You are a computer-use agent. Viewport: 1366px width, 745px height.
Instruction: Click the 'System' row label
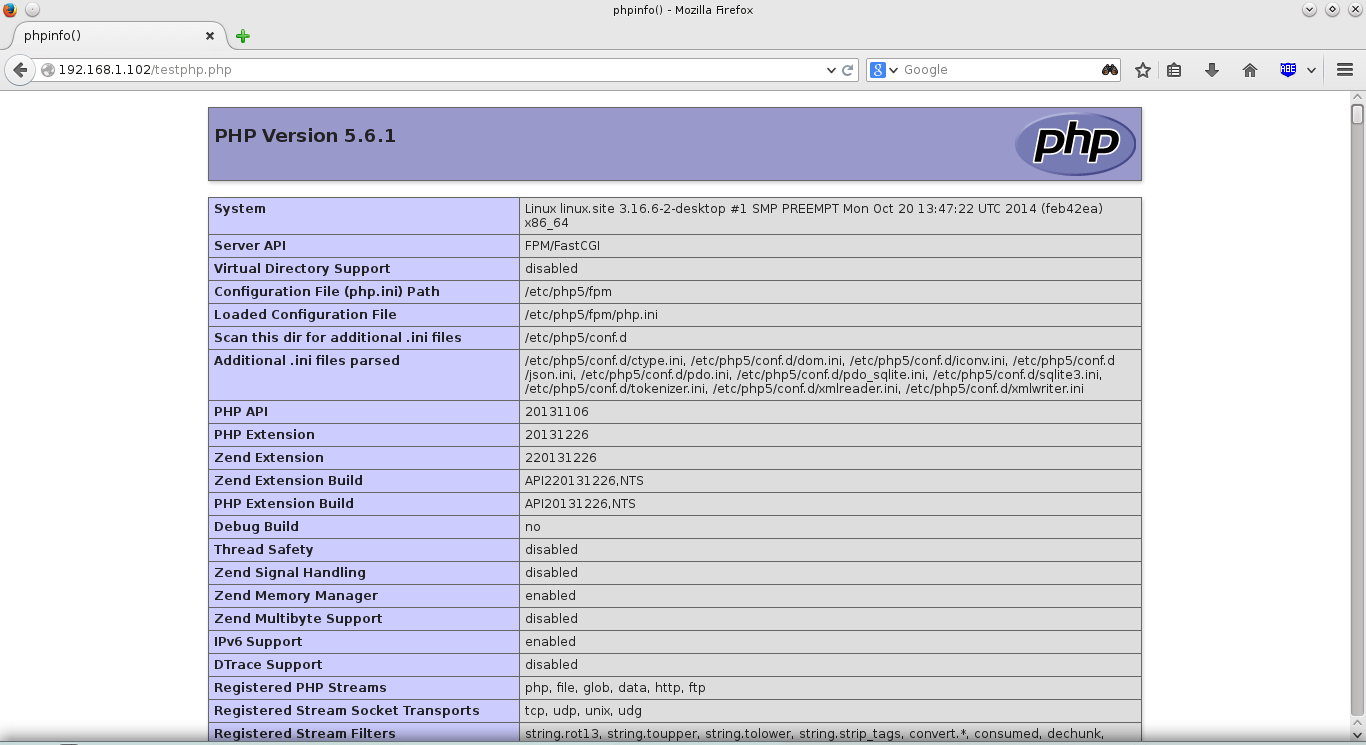click(240, 209)
